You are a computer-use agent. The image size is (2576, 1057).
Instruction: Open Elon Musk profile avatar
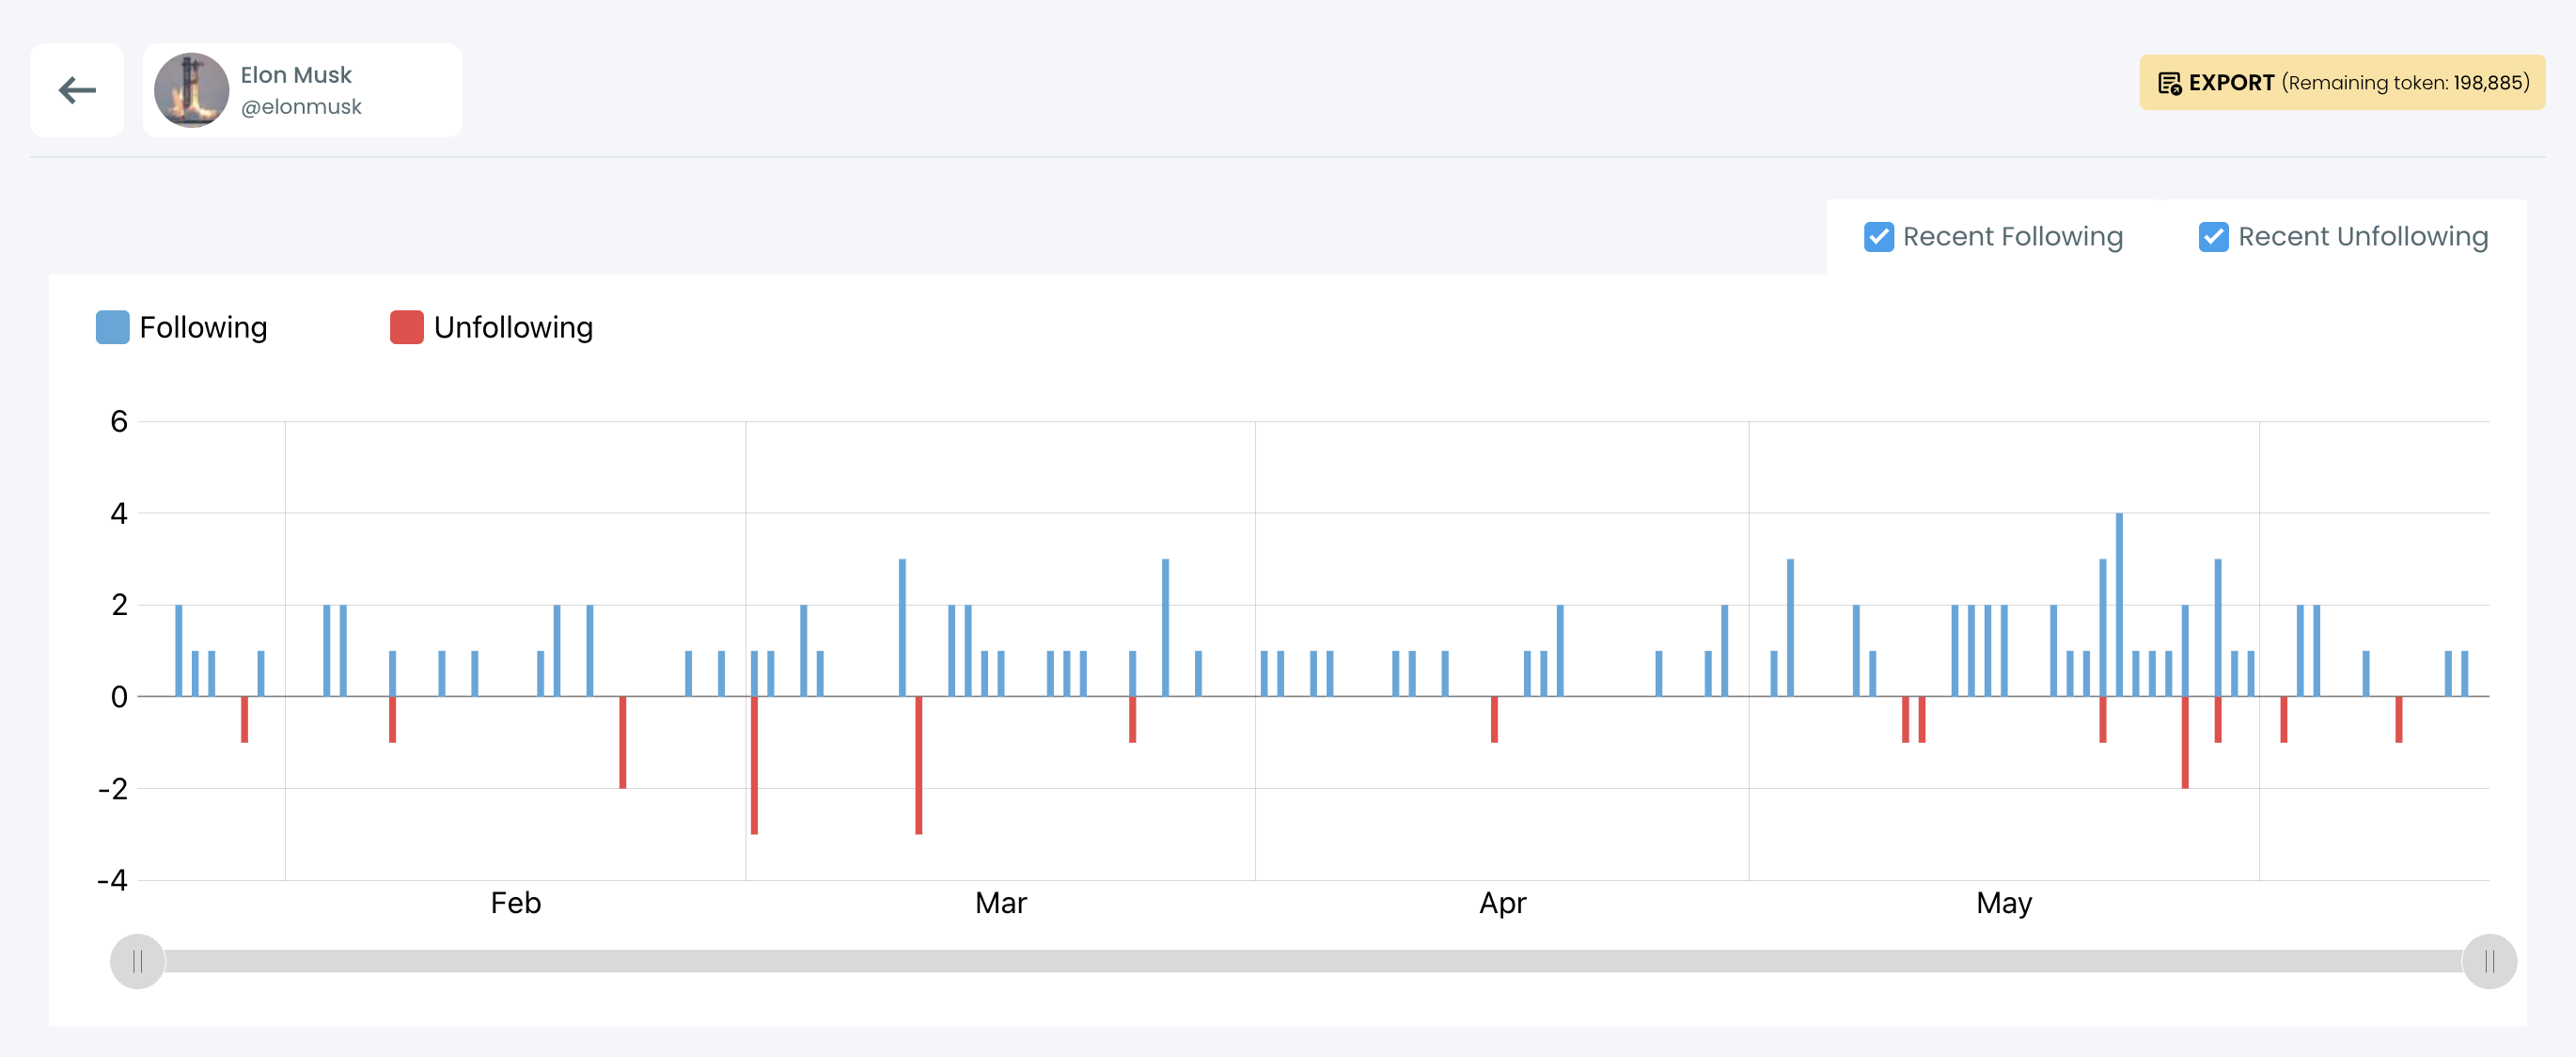tap(191, 90)
